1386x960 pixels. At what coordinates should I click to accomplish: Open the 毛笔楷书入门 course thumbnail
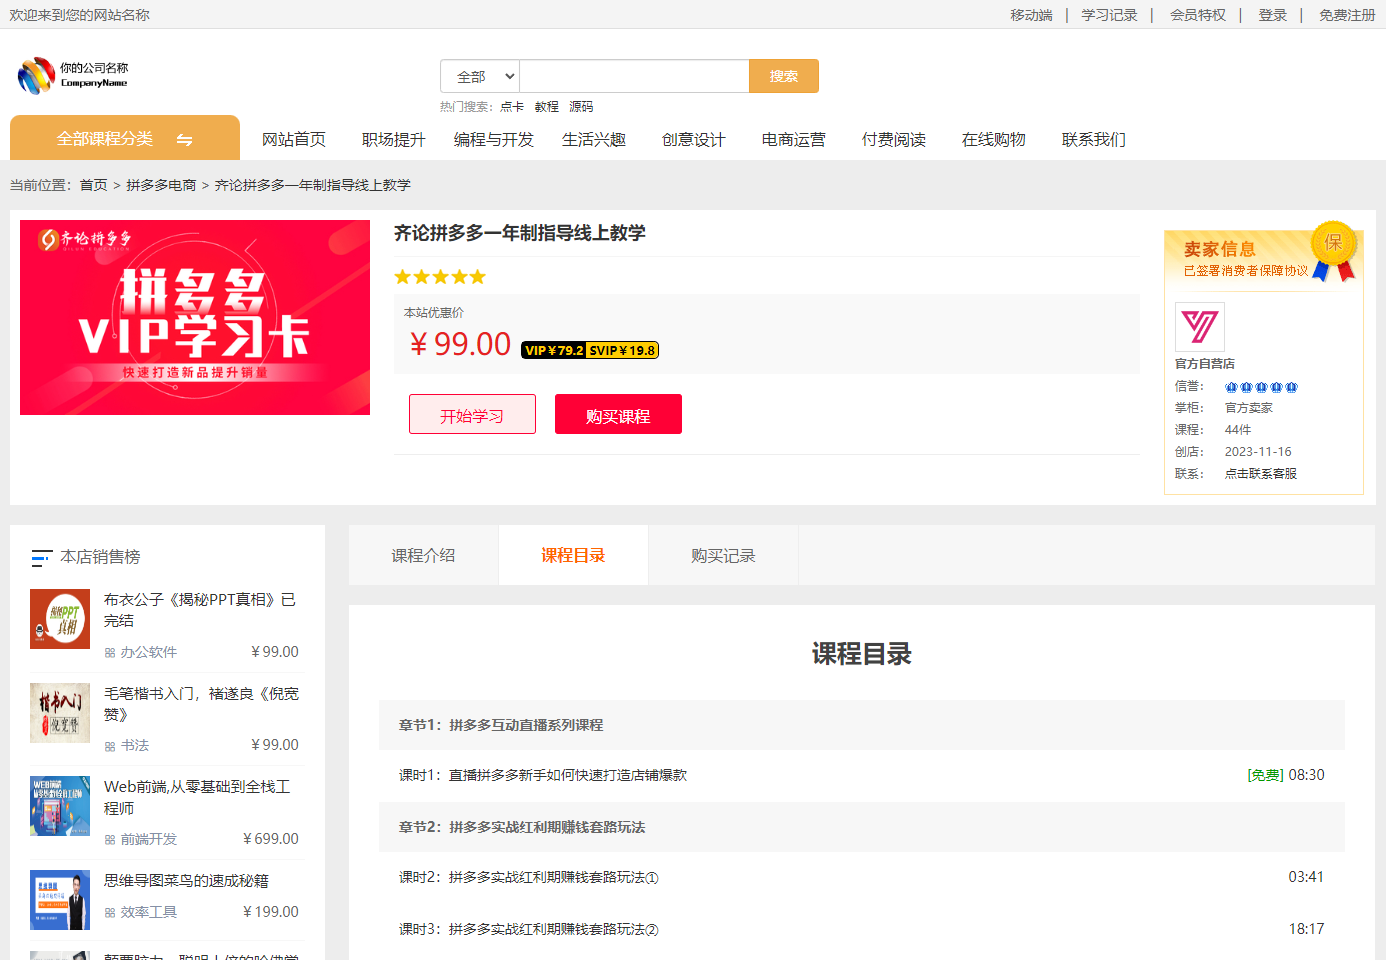point(60,713)
